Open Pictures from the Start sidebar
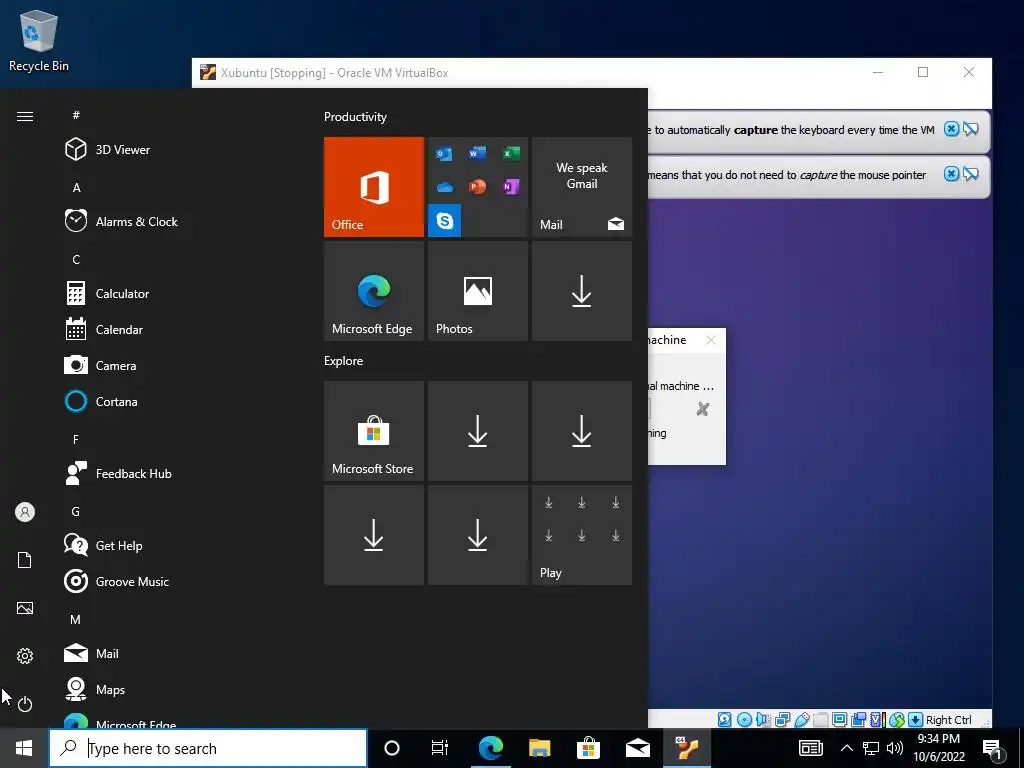Viewport: 1024px width, 768px height. 25,608
